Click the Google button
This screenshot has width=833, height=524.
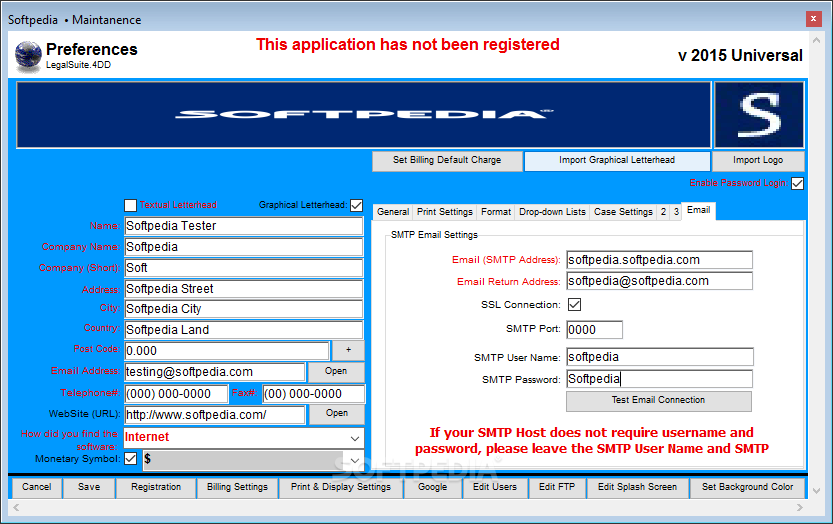click(x=432, y=487)
